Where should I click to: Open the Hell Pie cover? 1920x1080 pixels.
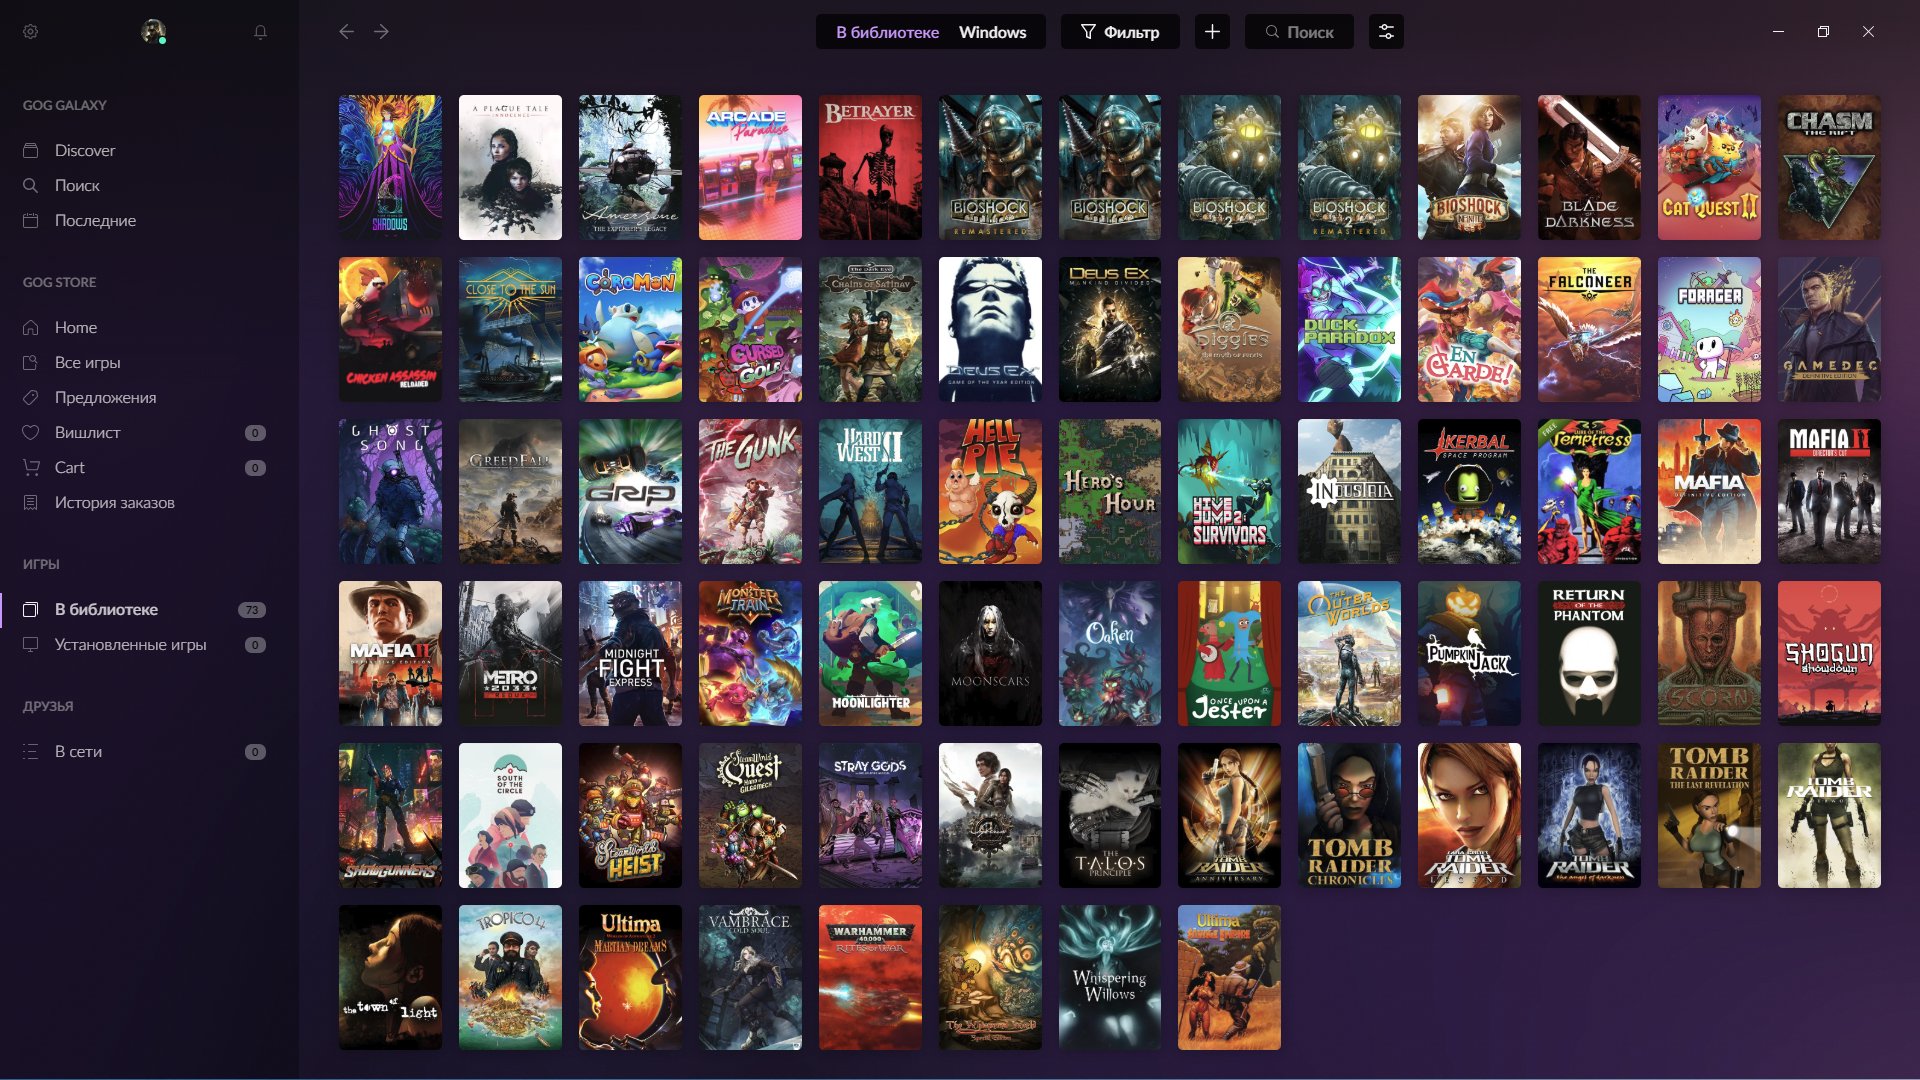pyautogui.click(x=990, y=491)
